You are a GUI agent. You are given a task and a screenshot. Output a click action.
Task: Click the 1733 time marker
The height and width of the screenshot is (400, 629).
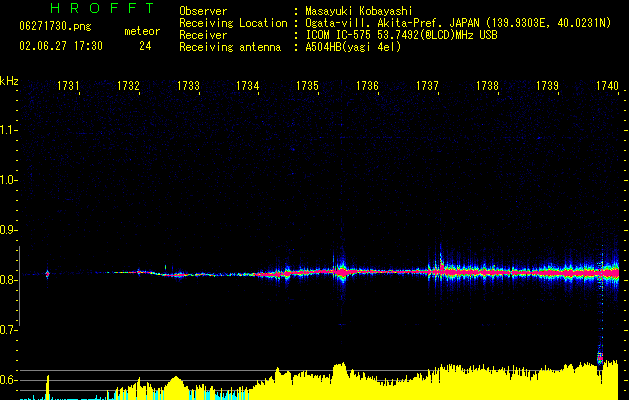(x=188, y=85)
